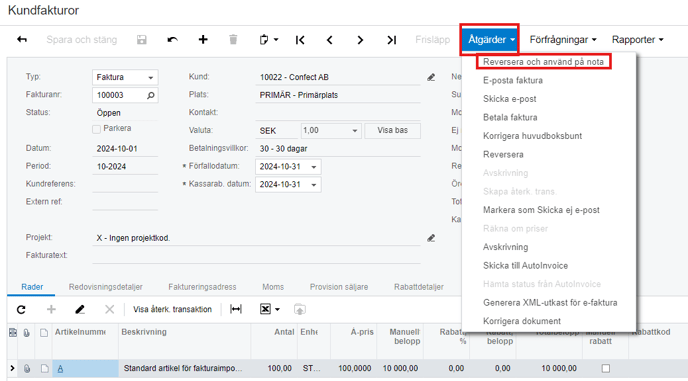Click the Frisläpp button
Image resolution: width=688 pixels, height=381 pixels.
(x=433, y=40)
